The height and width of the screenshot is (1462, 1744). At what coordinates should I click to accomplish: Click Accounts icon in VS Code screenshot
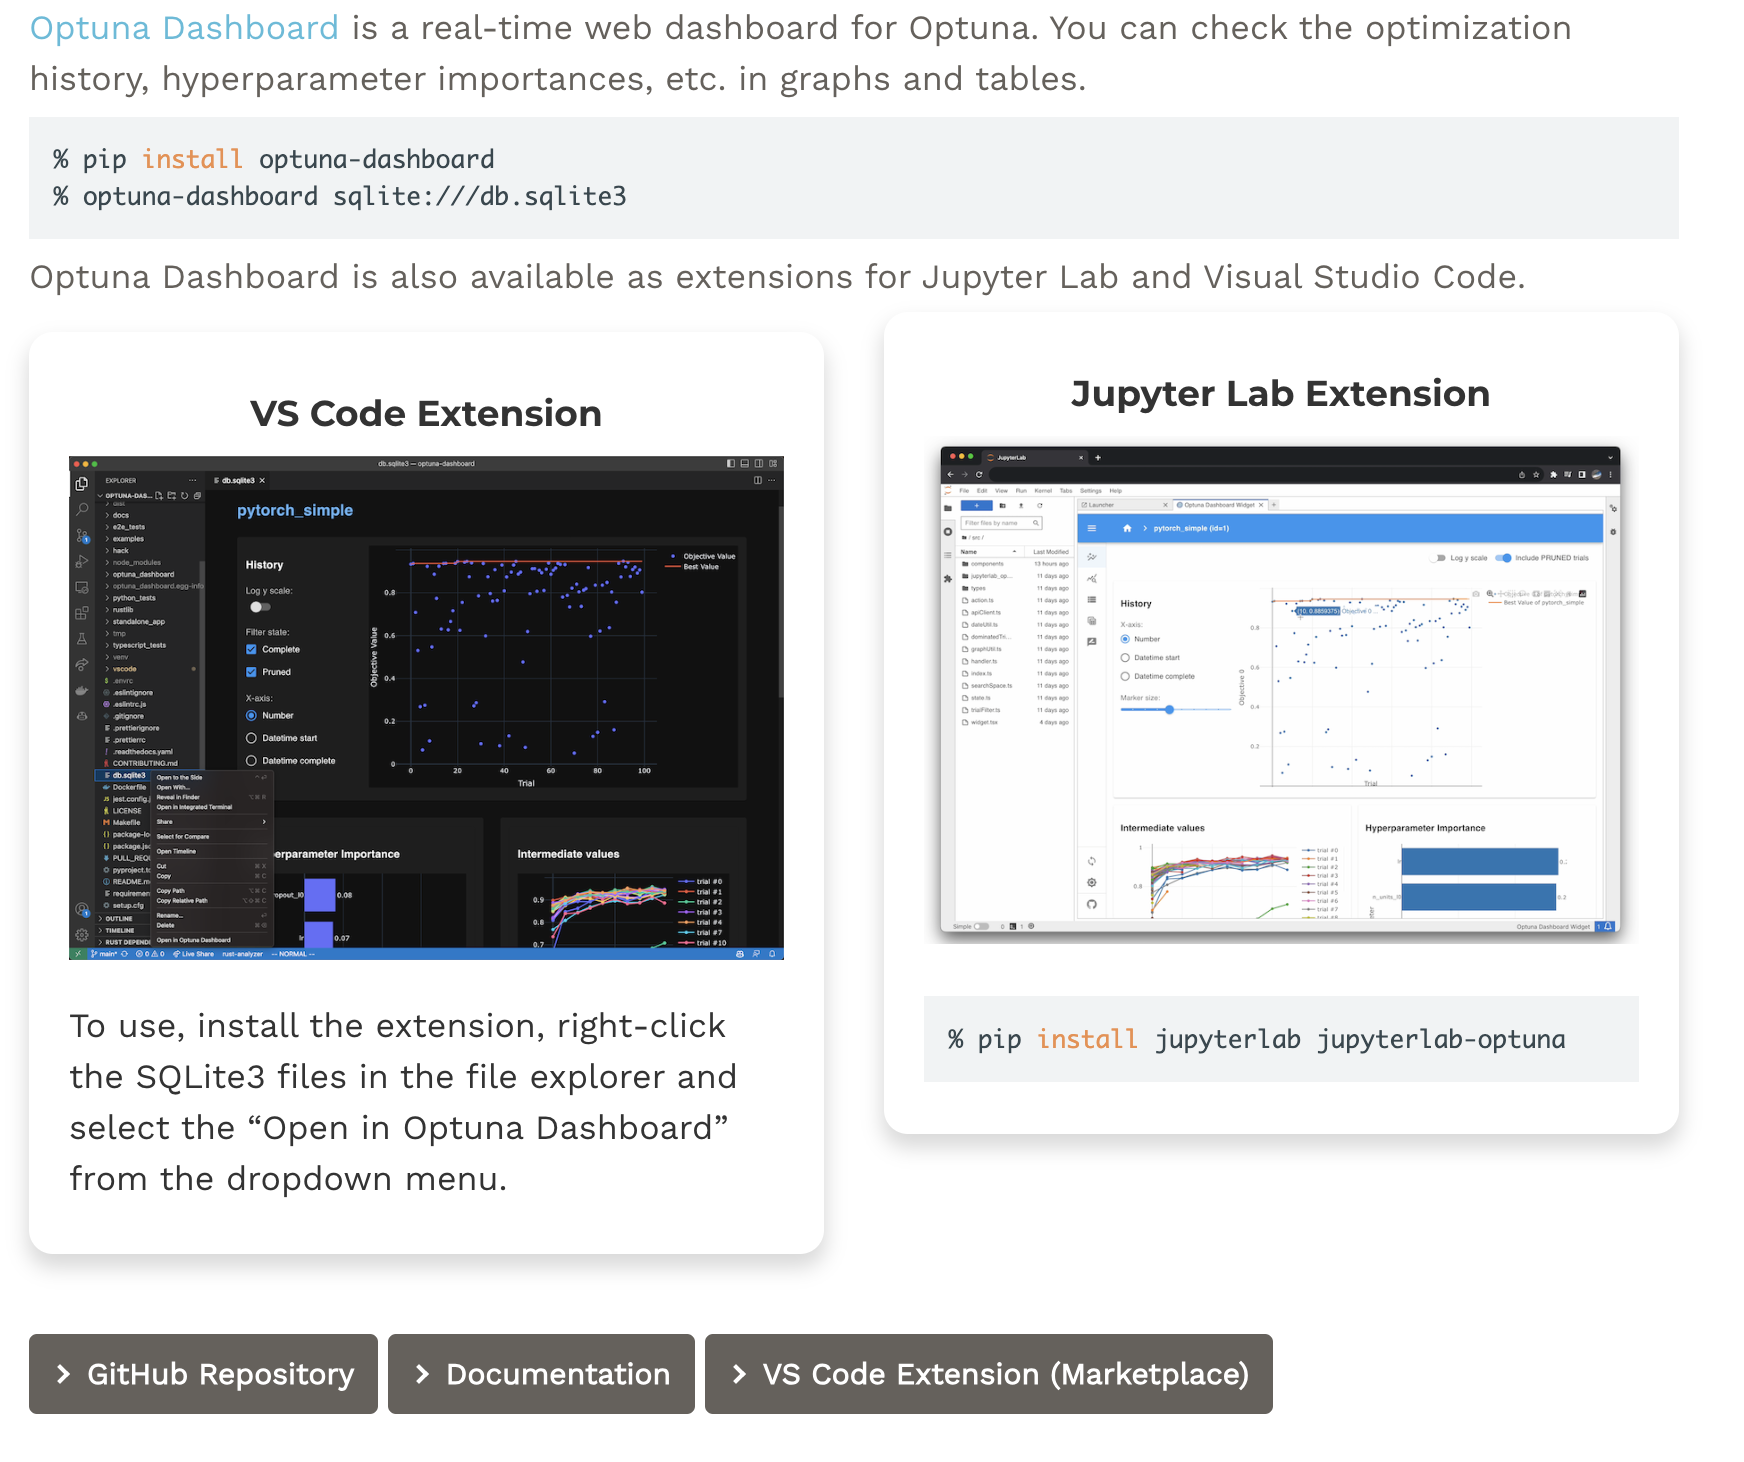(82, 909)
